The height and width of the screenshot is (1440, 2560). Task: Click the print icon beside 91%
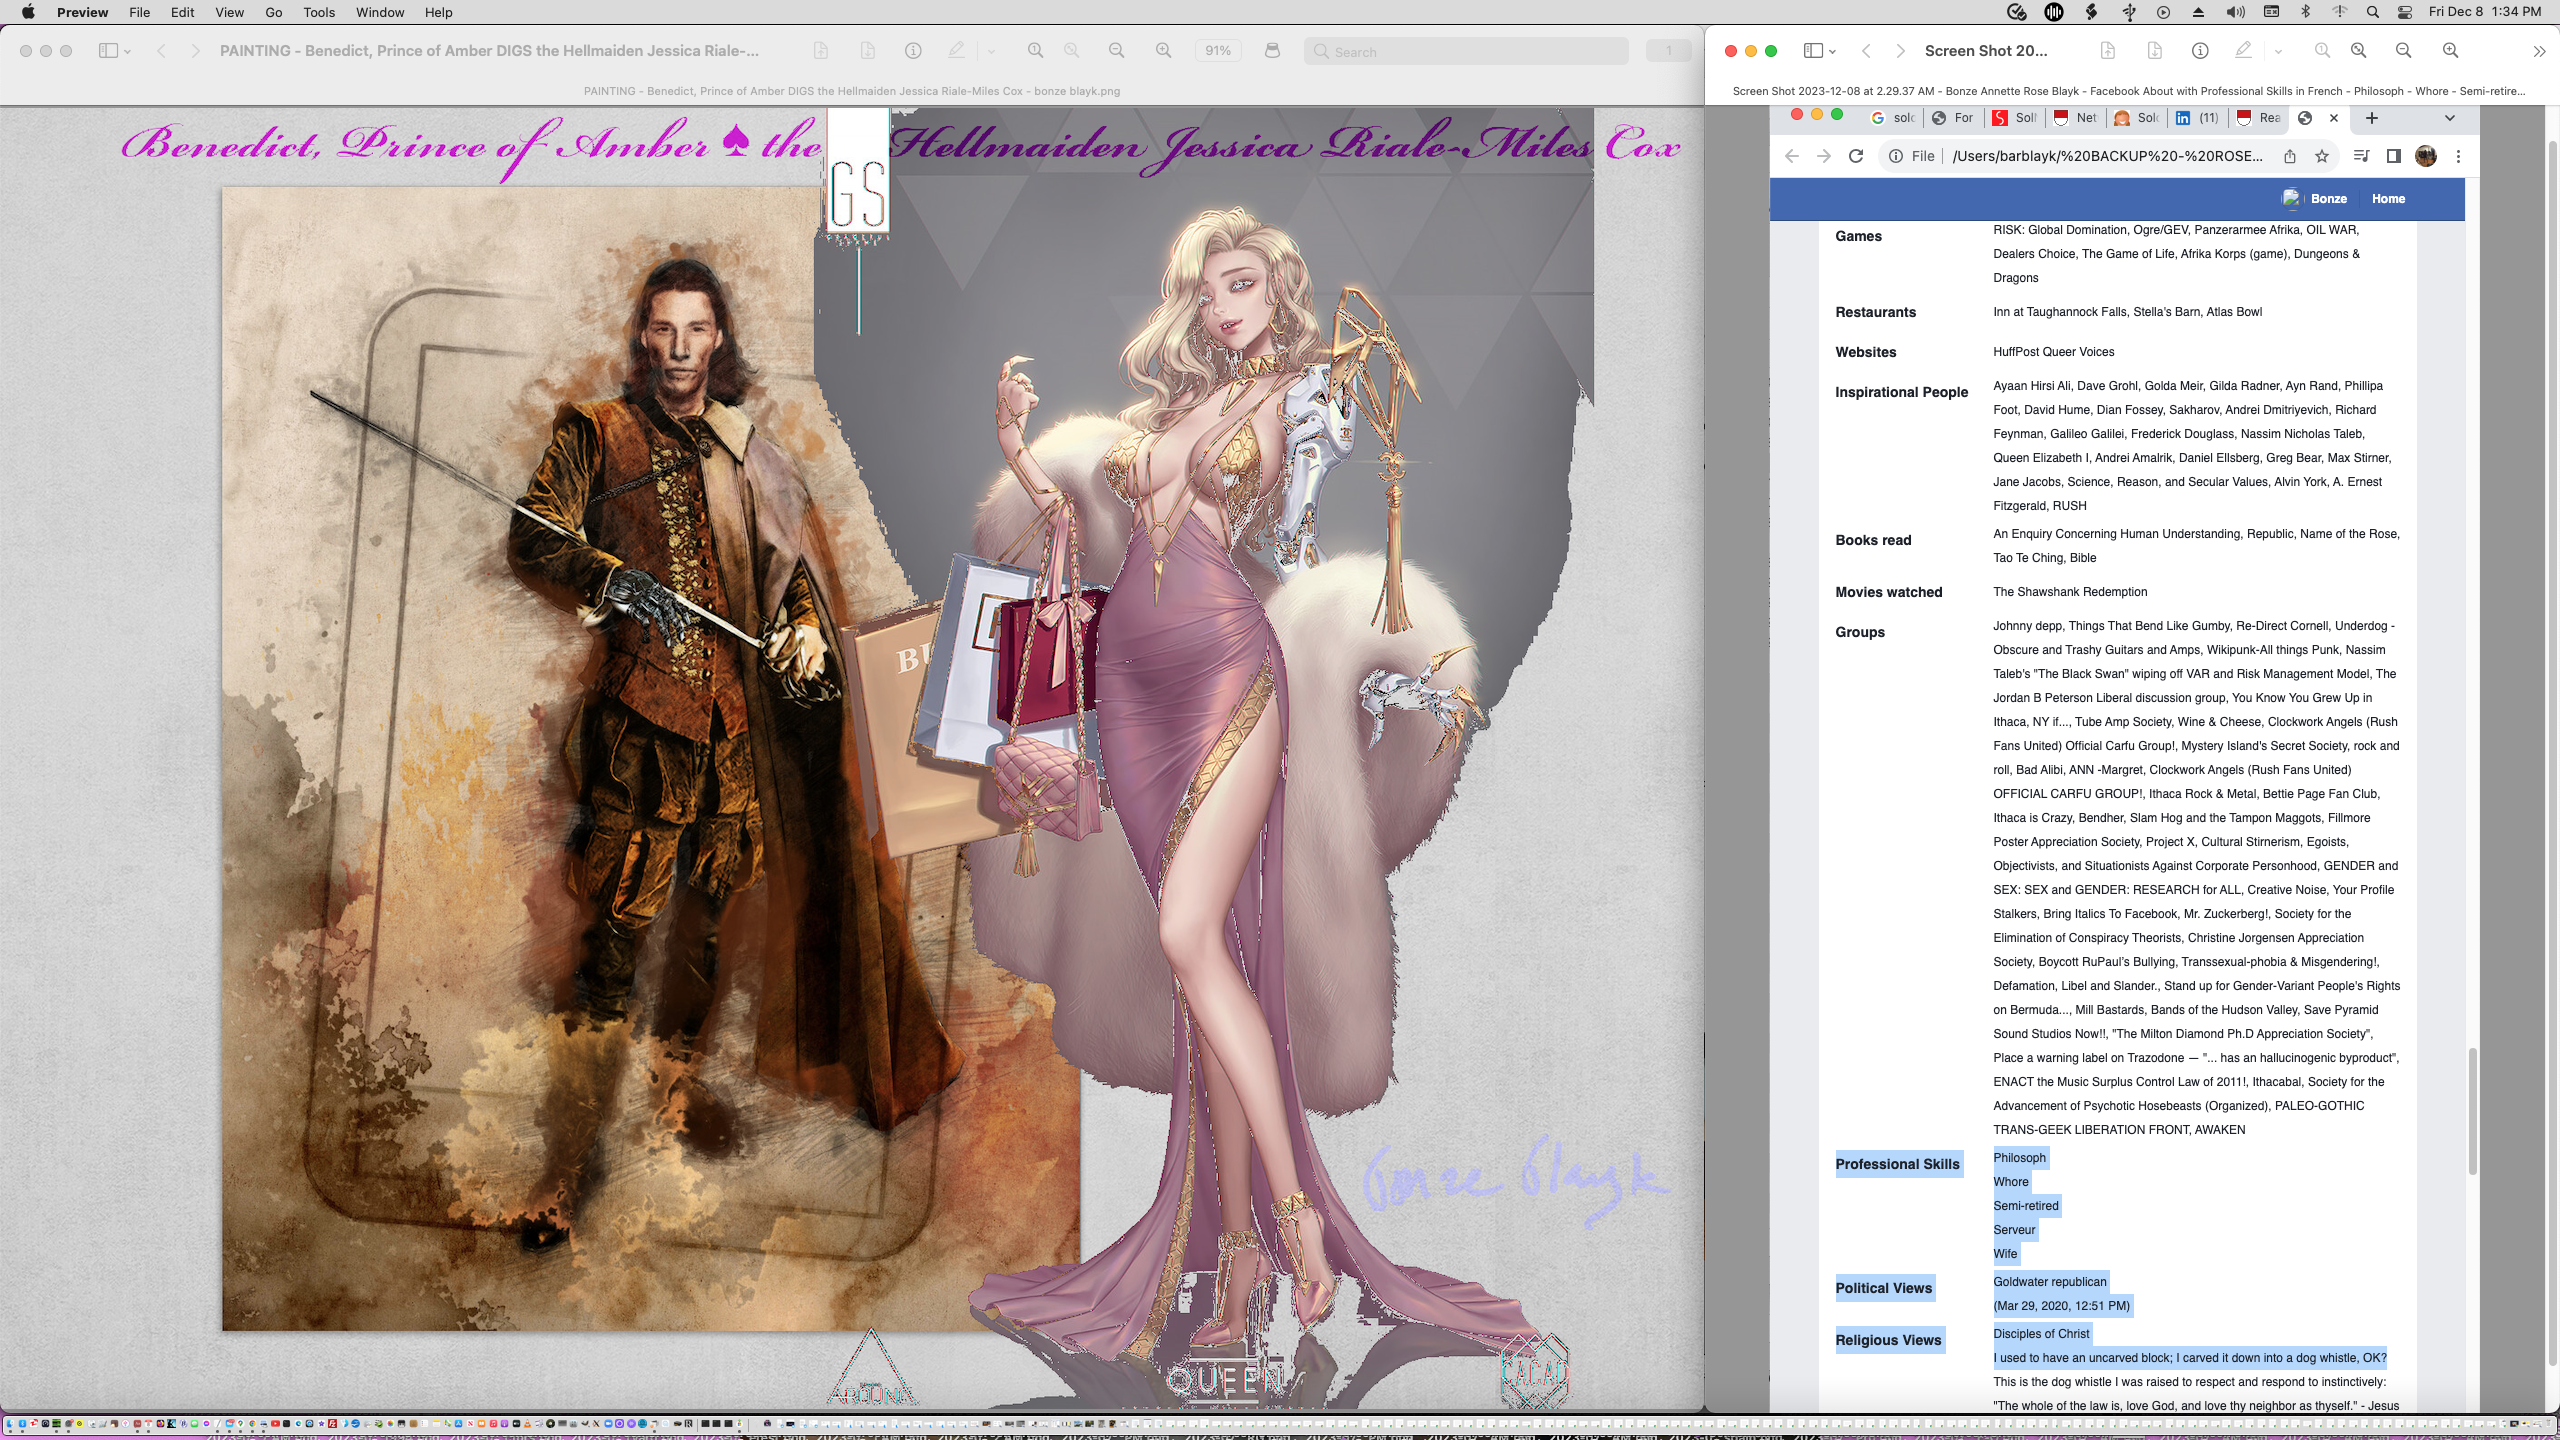click(x=1272, y=51)
